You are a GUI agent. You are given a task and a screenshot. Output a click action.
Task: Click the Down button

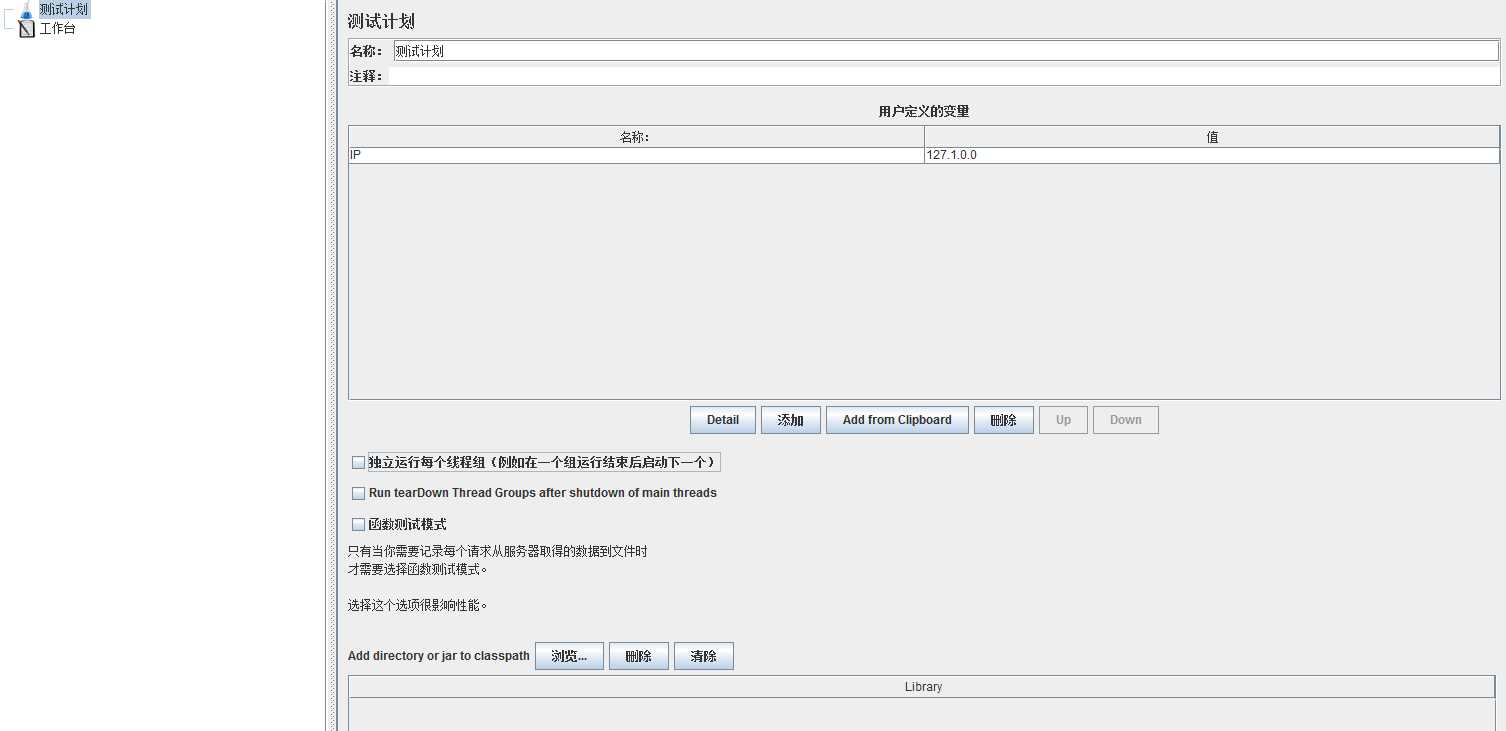(1126, 420)
